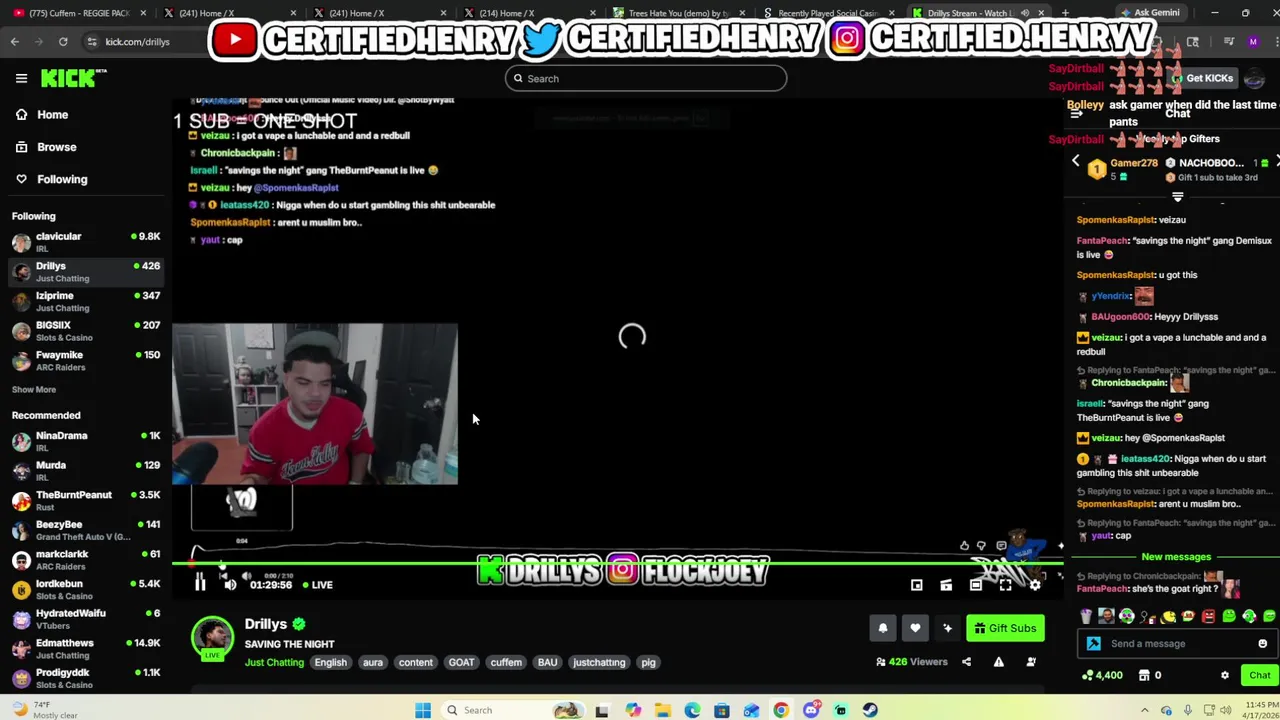Select the GOAT tag
1280x720 pixels.
pos(461,662)
